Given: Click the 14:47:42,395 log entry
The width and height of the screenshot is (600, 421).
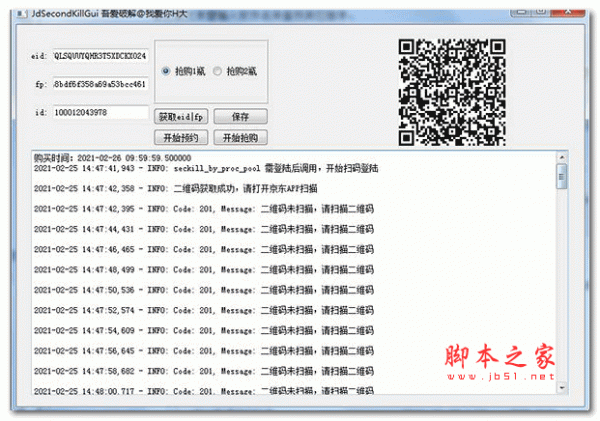Looking at the screenshot, I should point(204,209).
